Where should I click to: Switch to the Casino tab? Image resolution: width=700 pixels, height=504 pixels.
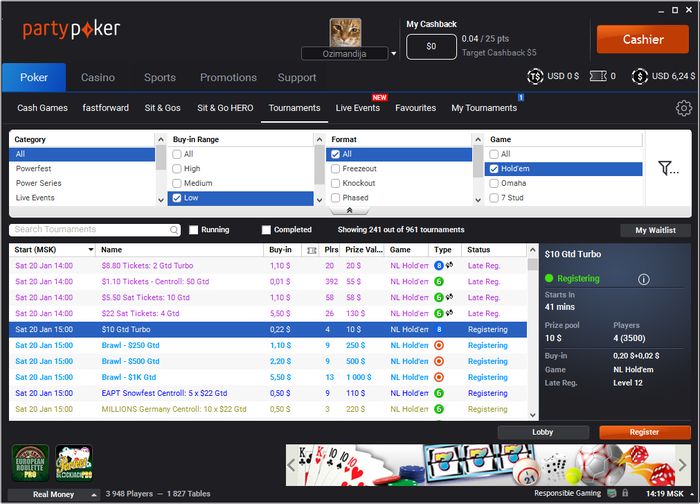click(x=98, y=78)
